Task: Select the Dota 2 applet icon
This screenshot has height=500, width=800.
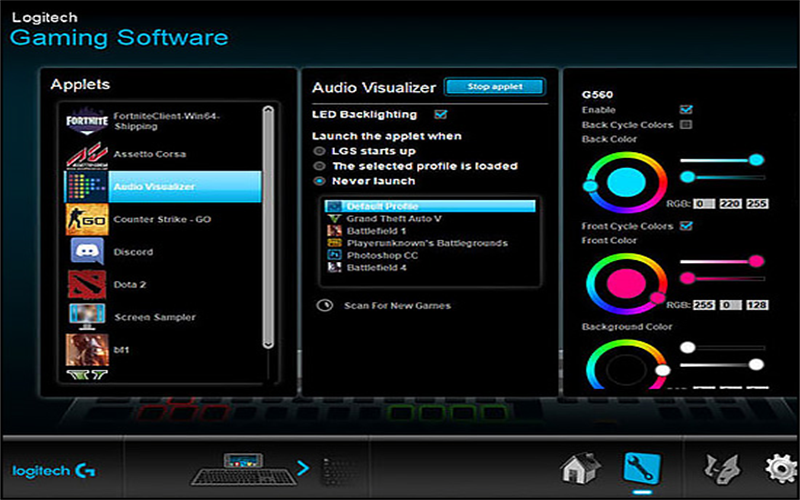Action: [87, 285]
